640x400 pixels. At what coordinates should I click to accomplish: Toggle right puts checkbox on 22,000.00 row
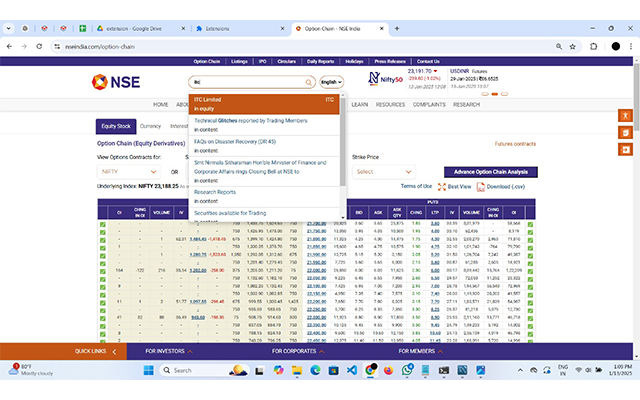coord(530,271)
